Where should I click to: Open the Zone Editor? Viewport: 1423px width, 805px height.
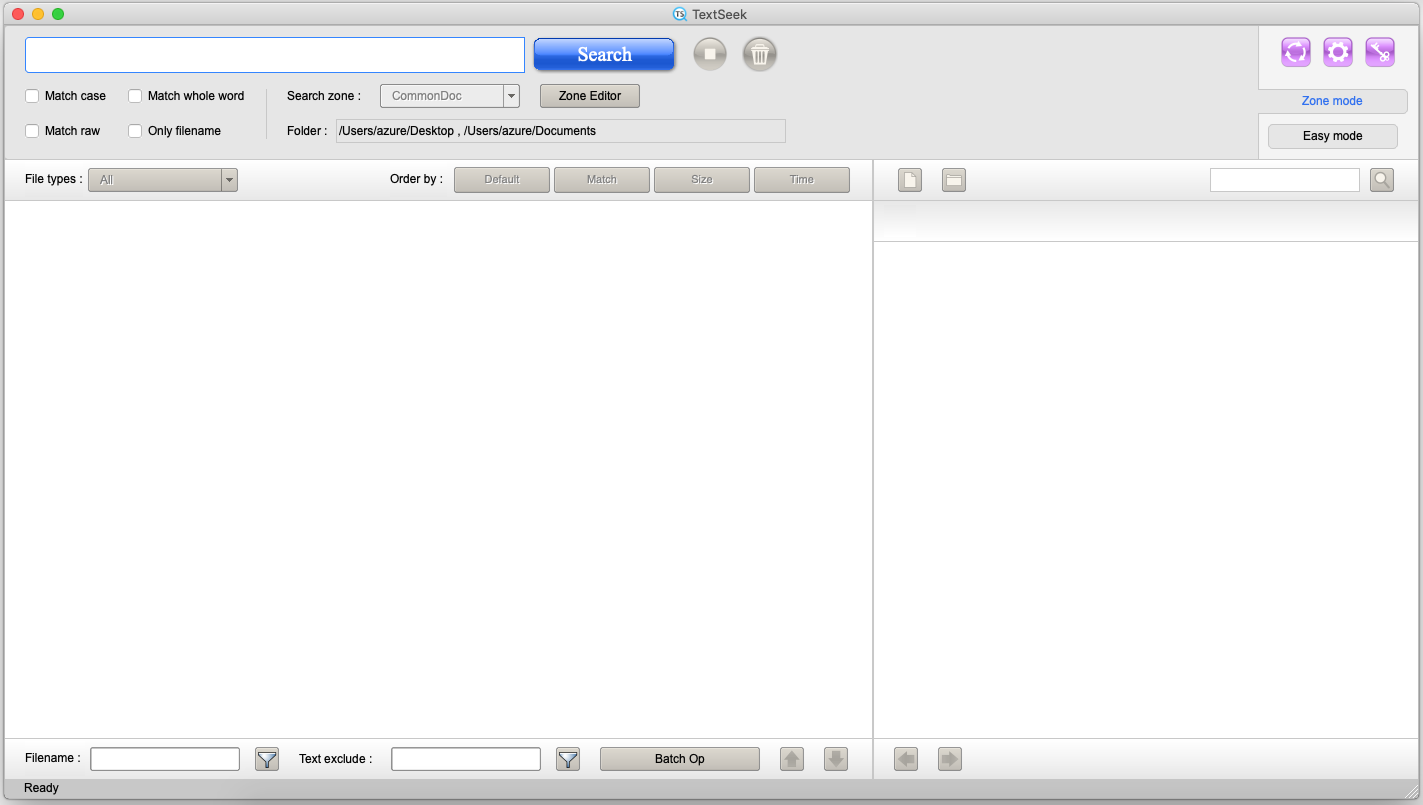589,96
